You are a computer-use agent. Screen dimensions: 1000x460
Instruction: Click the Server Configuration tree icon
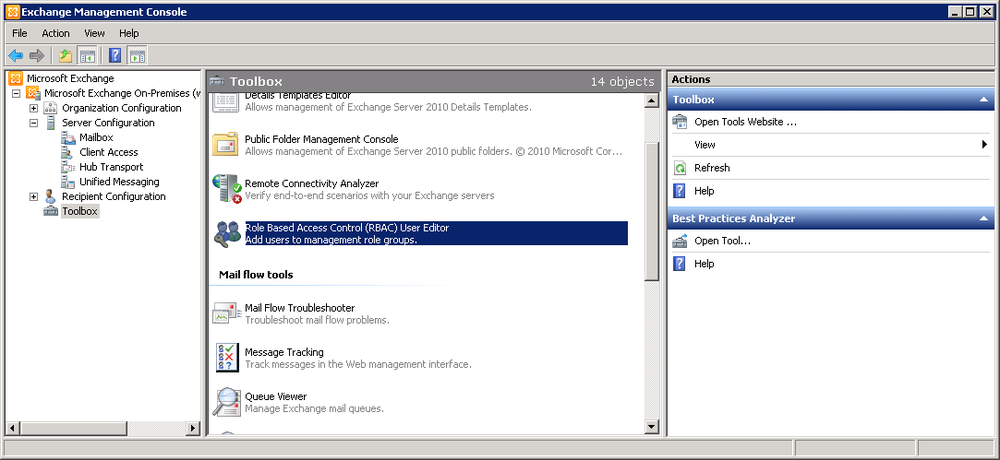tap(50, 122)
